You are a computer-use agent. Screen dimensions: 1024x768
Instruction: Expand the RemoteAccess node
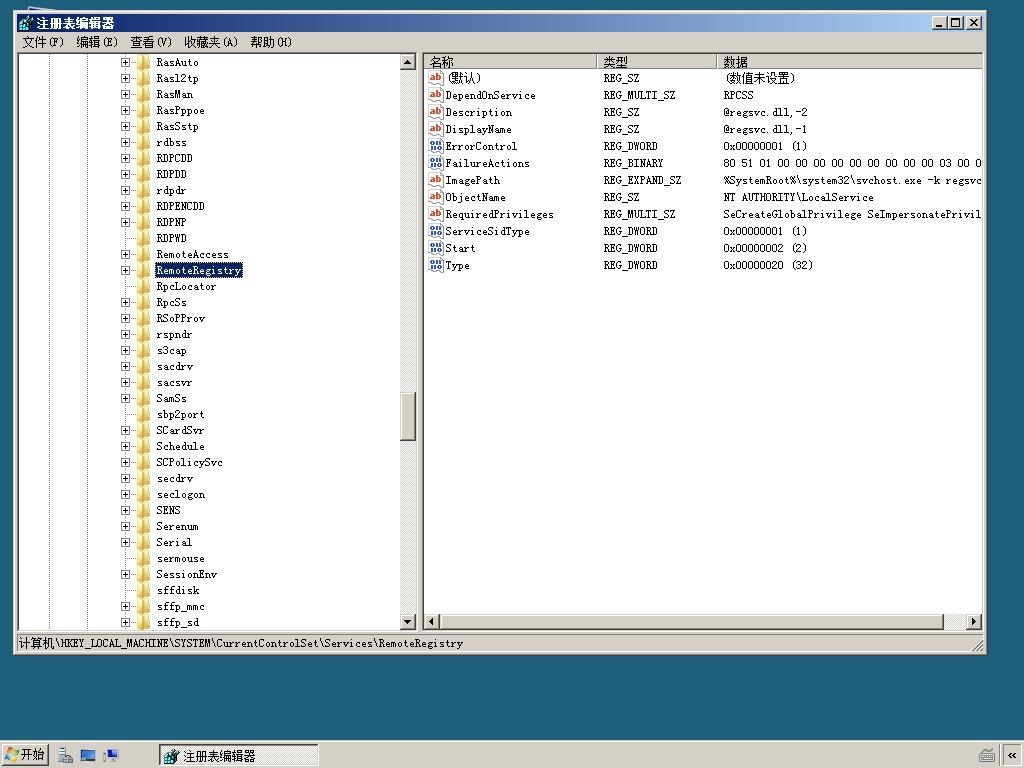click(125, 255)
